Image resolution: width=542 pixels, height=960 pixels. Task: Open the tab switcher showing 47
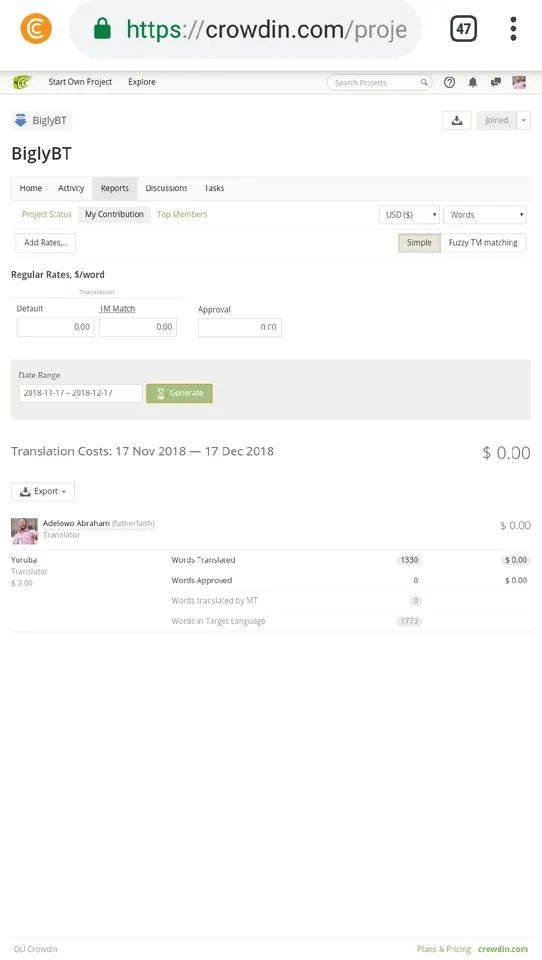coord(464,29)
